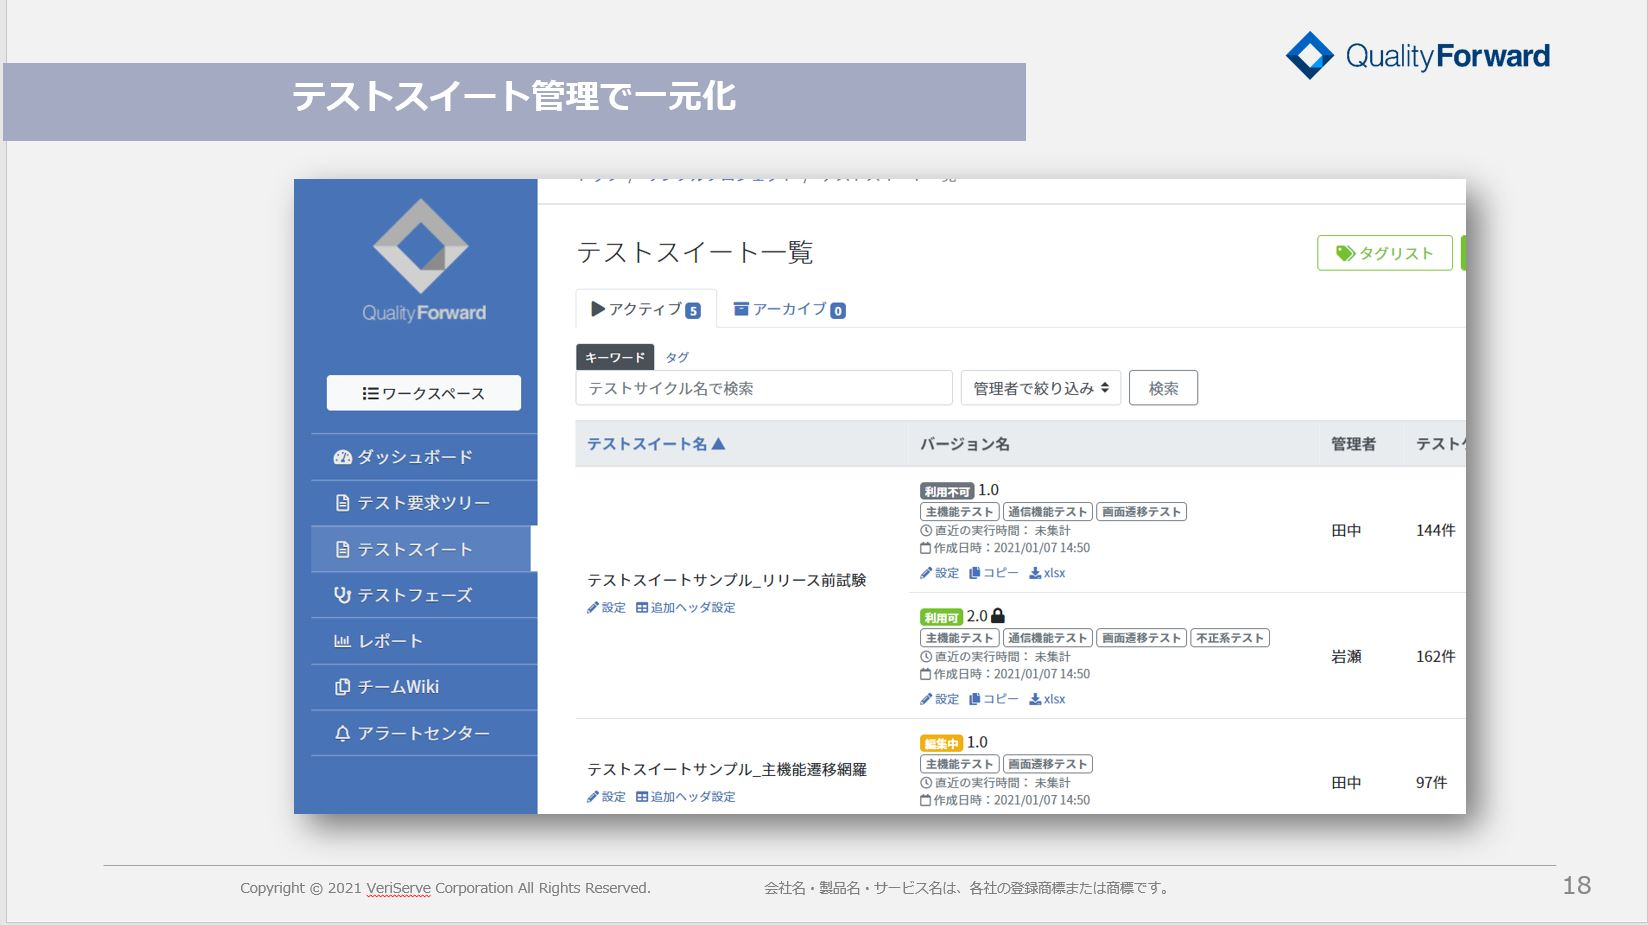Select the キーワード search mode tab
The width and height of the screenshot is (1648, 925).
point(615,357)
